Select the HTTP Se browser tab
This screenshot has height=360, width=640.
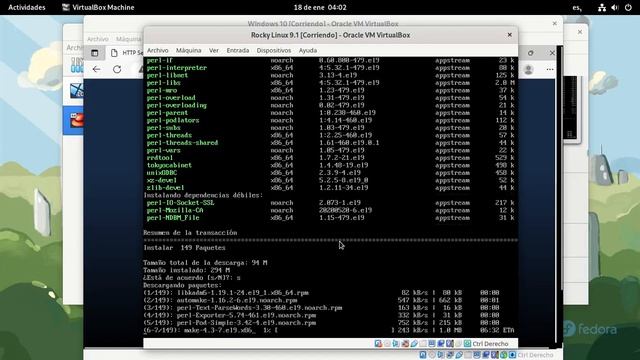127,53
